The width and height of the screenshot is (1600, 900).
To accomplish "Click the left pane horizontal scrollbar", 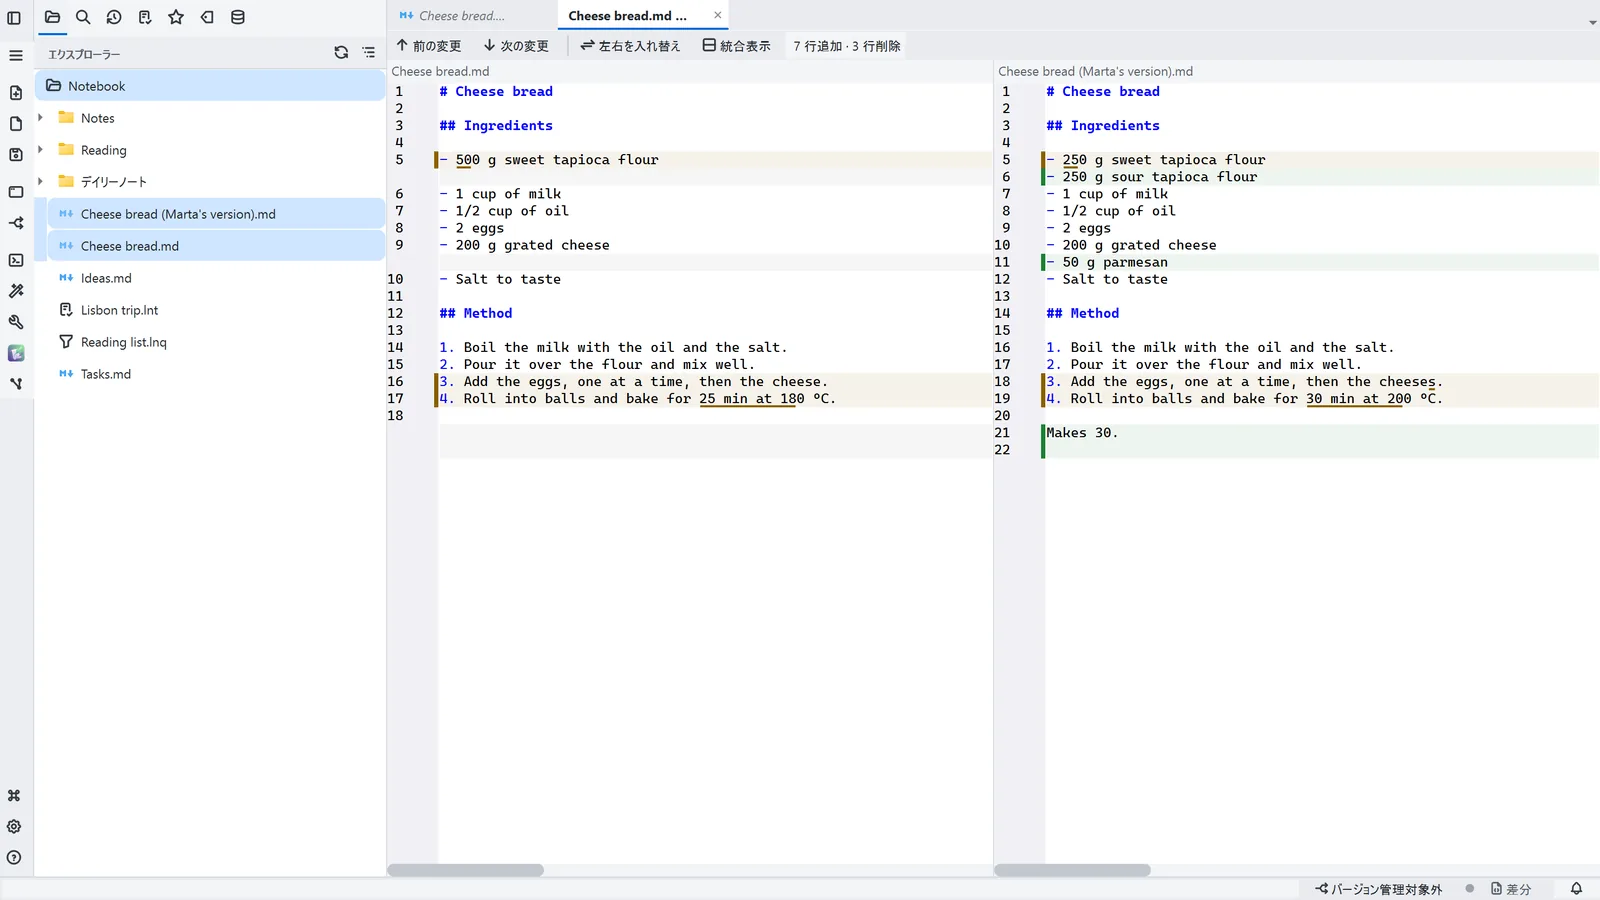I will click(x=466, y=870).
